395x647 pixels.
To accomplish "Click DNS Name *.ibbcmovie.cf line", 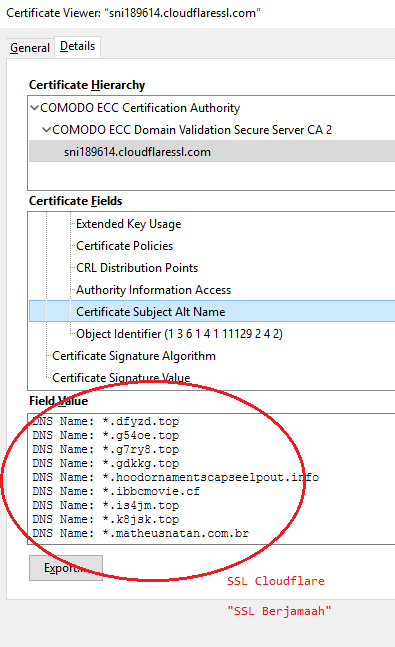I will point(116,492).
